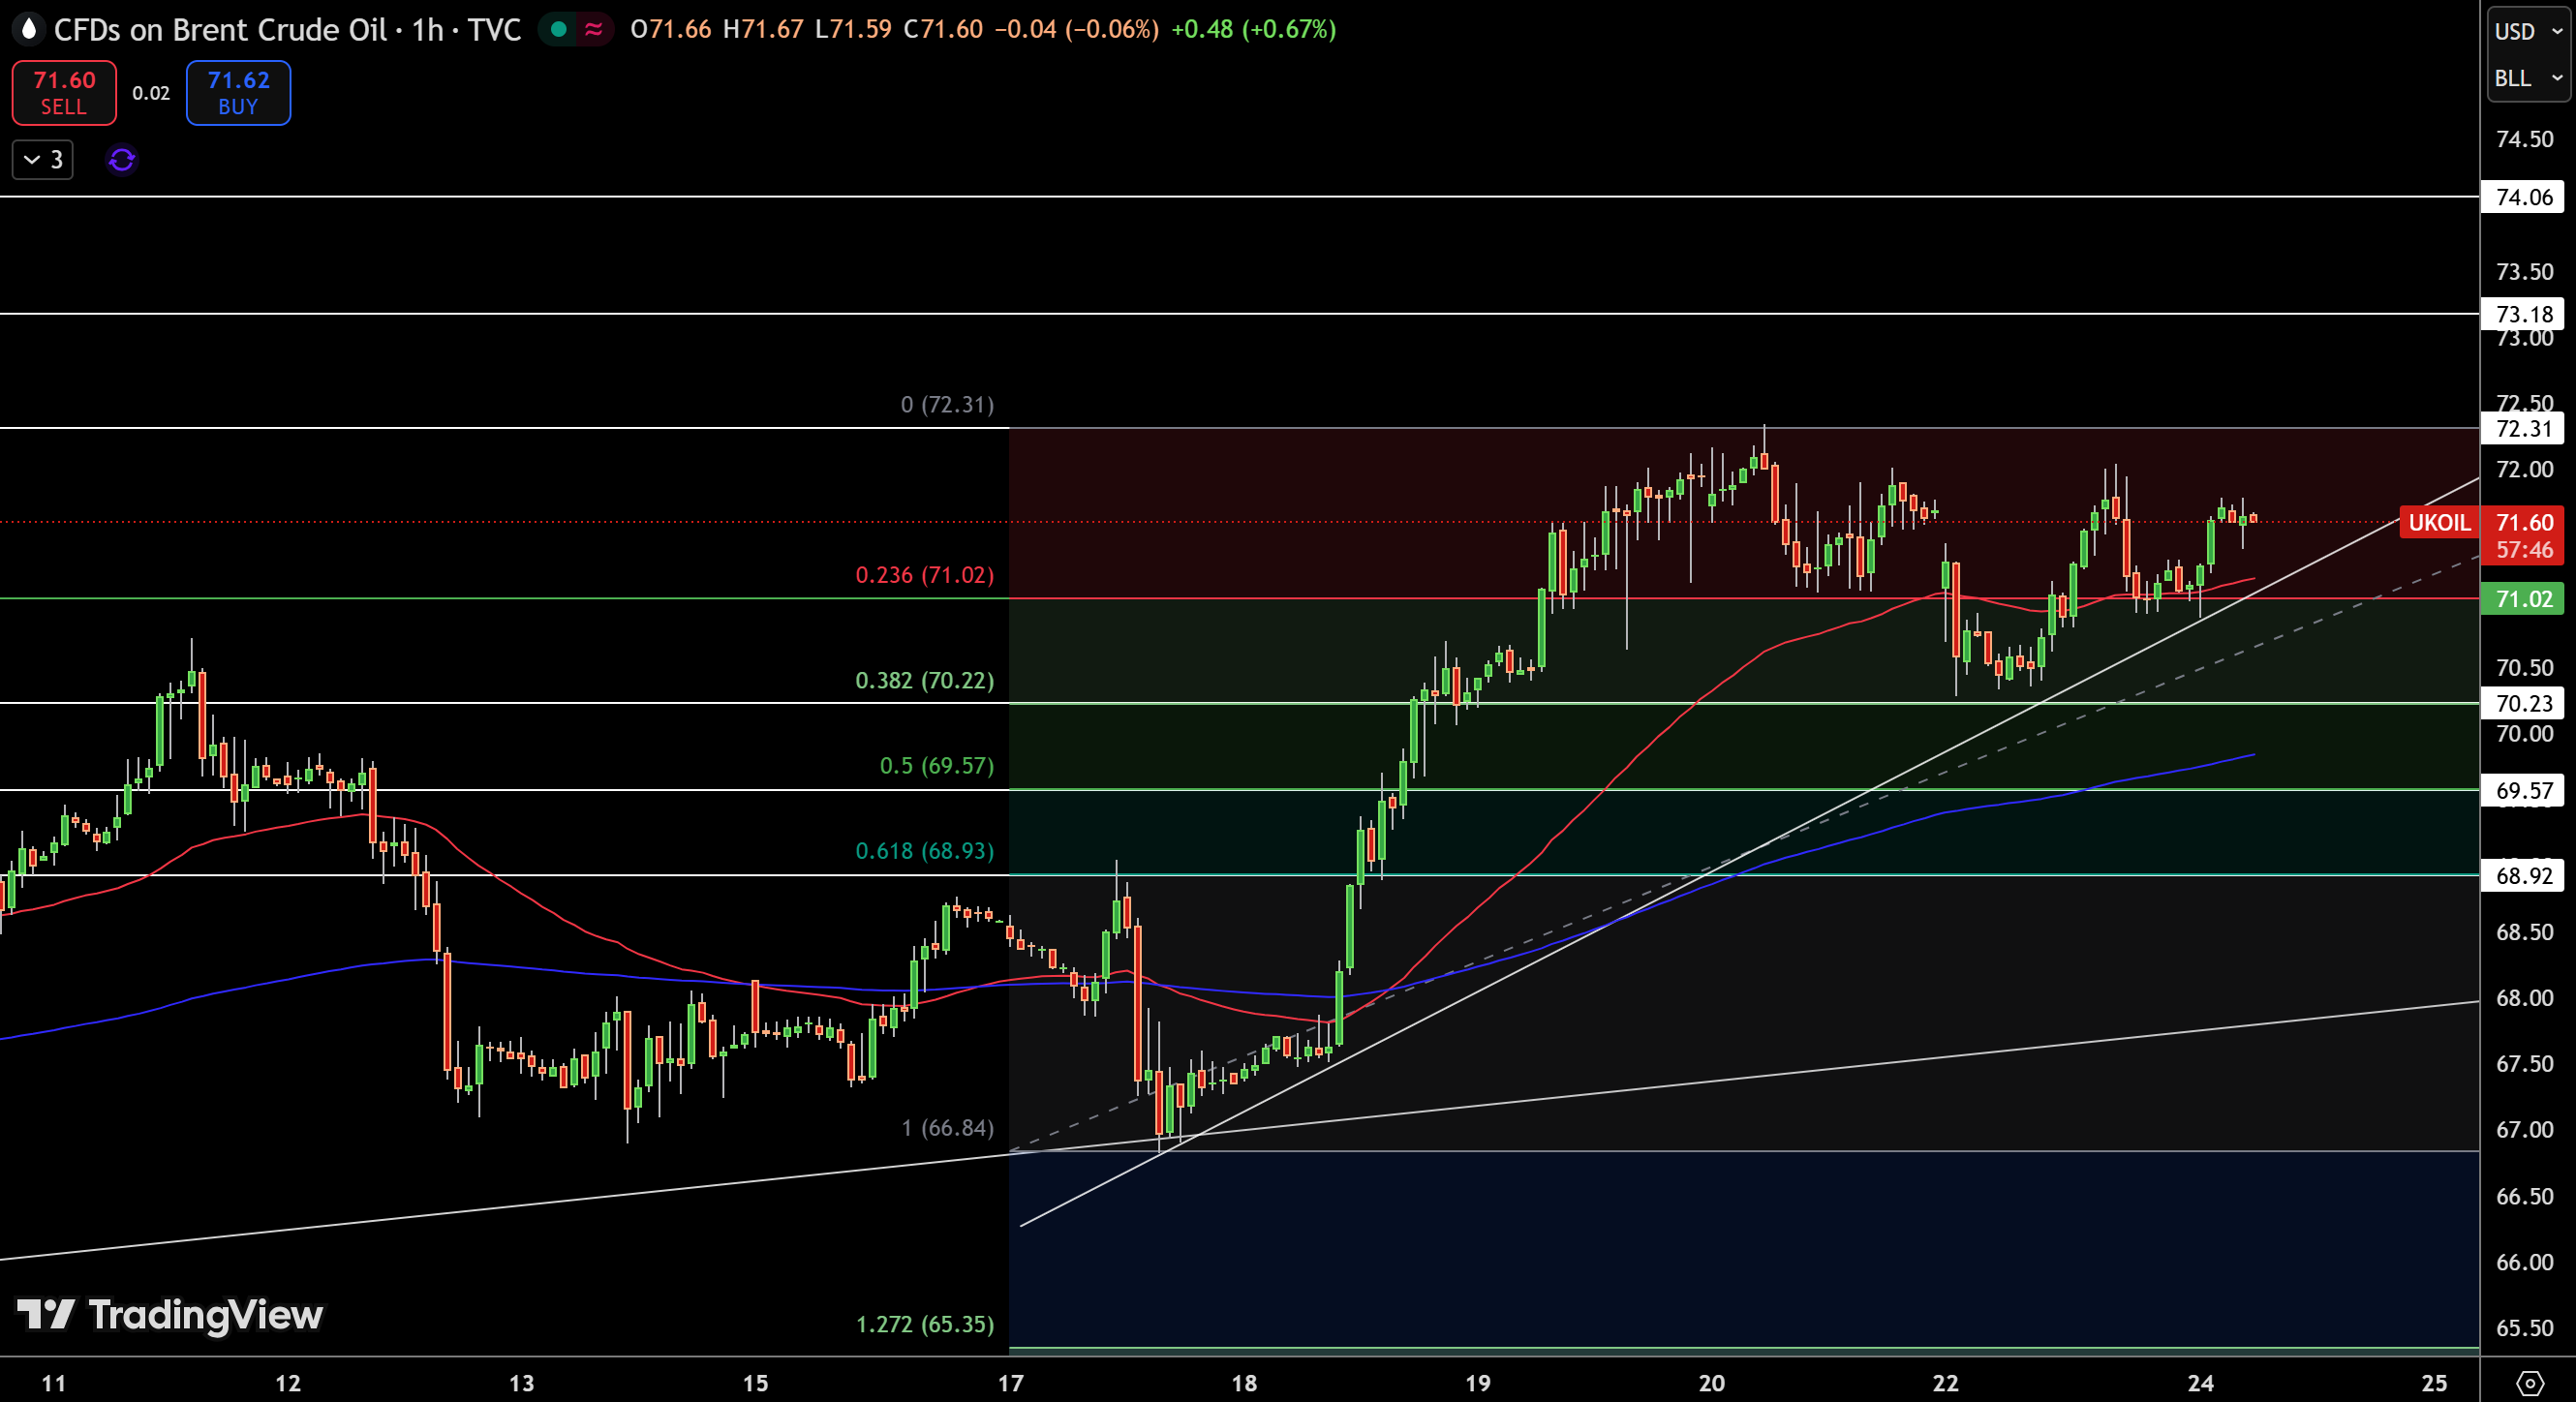Open the BLL unit dropdown
The image size is (2576, 1402).
tap(2527, 78)
